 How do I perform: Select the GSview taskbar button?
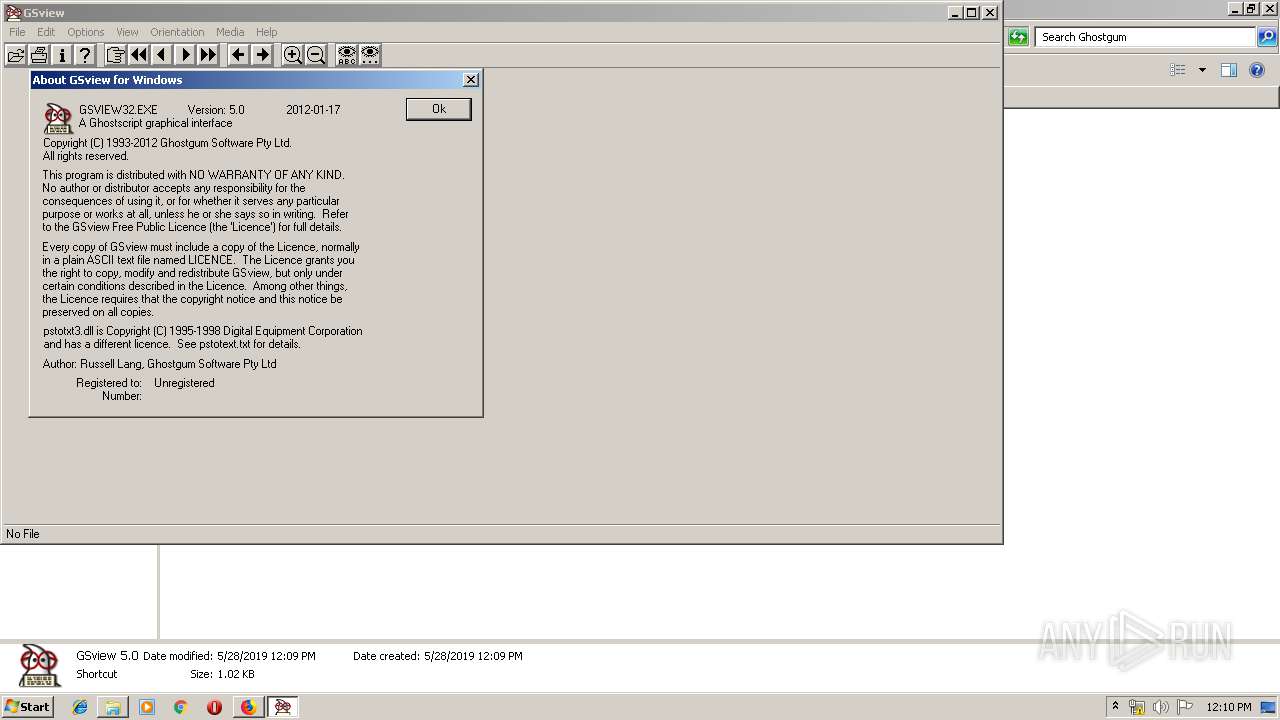tap(283, 707)
